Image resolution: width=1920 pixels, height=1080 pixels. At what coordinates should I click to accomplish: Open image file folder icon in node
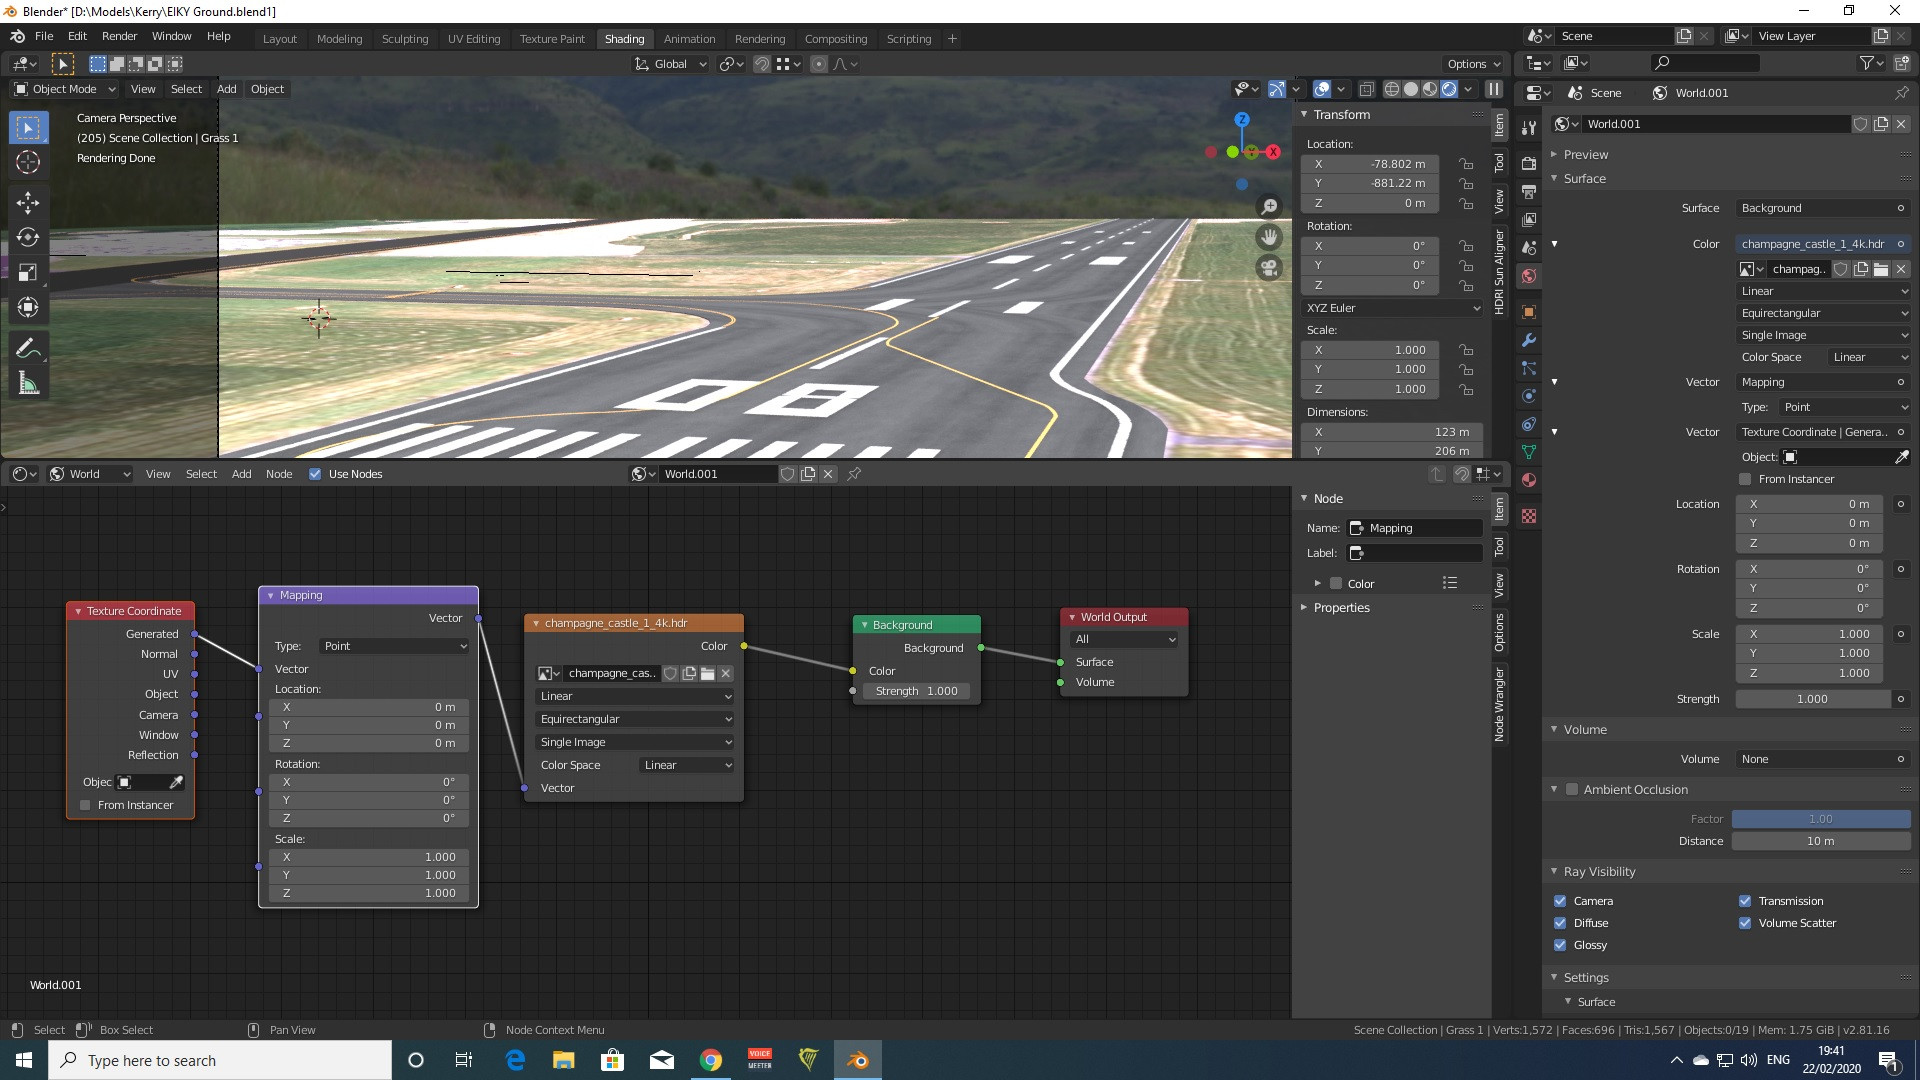(707, 673)
